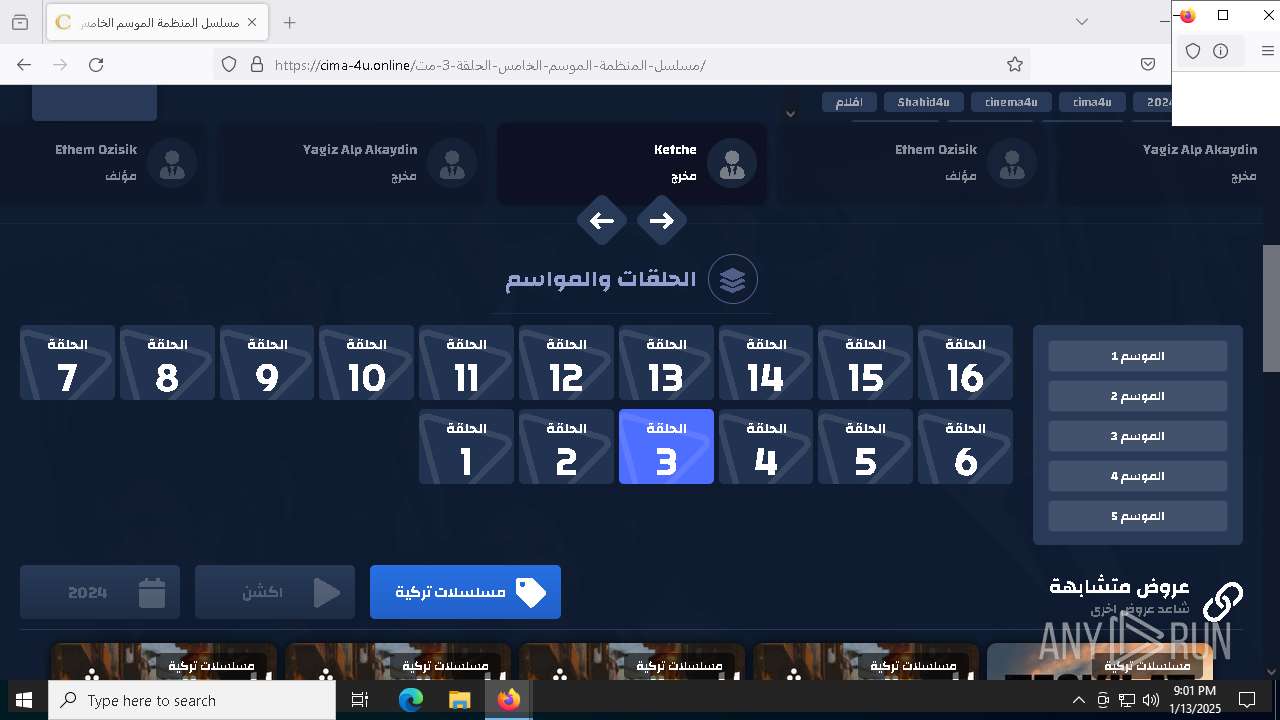Open the cima4u tag
Viewport: 1280px width, 720px height.
1092,102
